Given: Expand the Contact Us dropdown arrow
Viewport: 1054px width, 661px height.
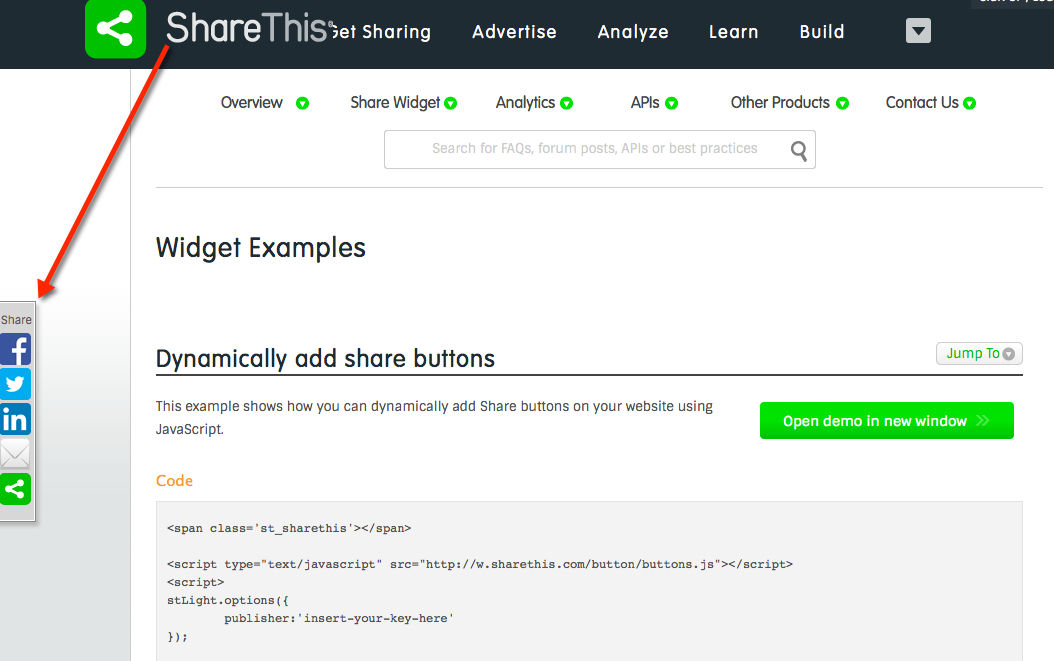Looking at the screenshot, I should (x=969, y=103).
